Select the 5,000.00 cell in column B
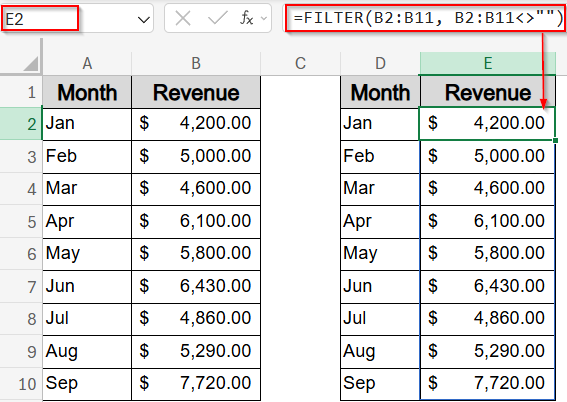This screenshot has height=402, width=567. [x=196, y=157]
